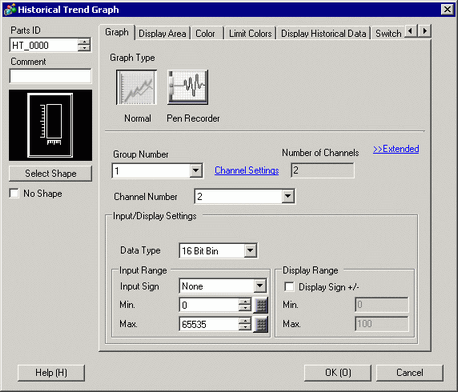Click the Select Shape button
Viewport: 458px width, 392px height.
click(50, 173)
